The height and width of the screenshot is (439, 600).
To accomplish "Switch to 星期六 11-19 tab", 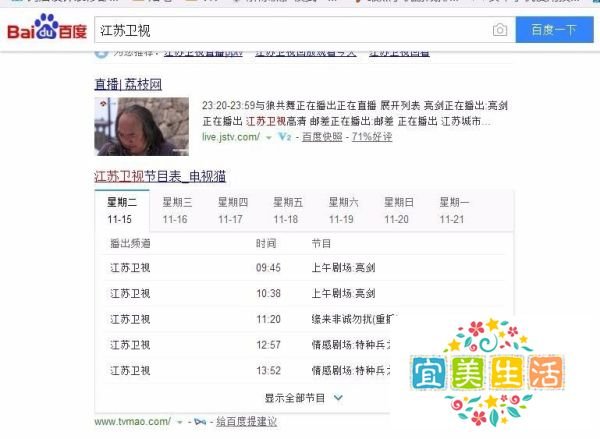I will click(x=343, y=211).
